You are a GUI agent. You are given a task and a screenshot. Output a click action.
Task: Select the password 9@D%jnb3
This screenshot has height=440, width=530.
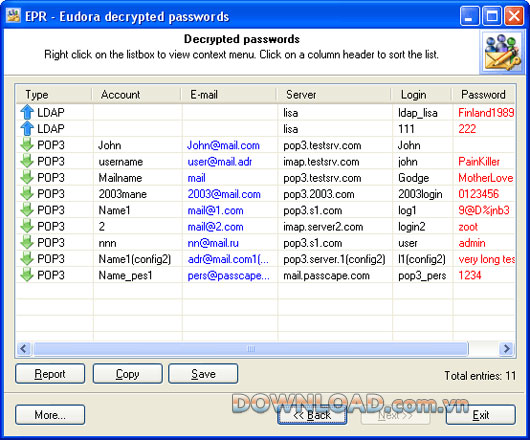coord(484,210)
